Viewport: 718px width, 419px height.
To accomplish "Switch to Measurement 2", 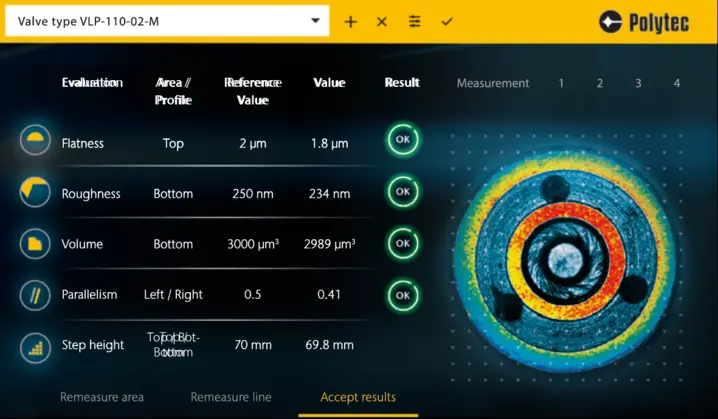I will 600,83.
